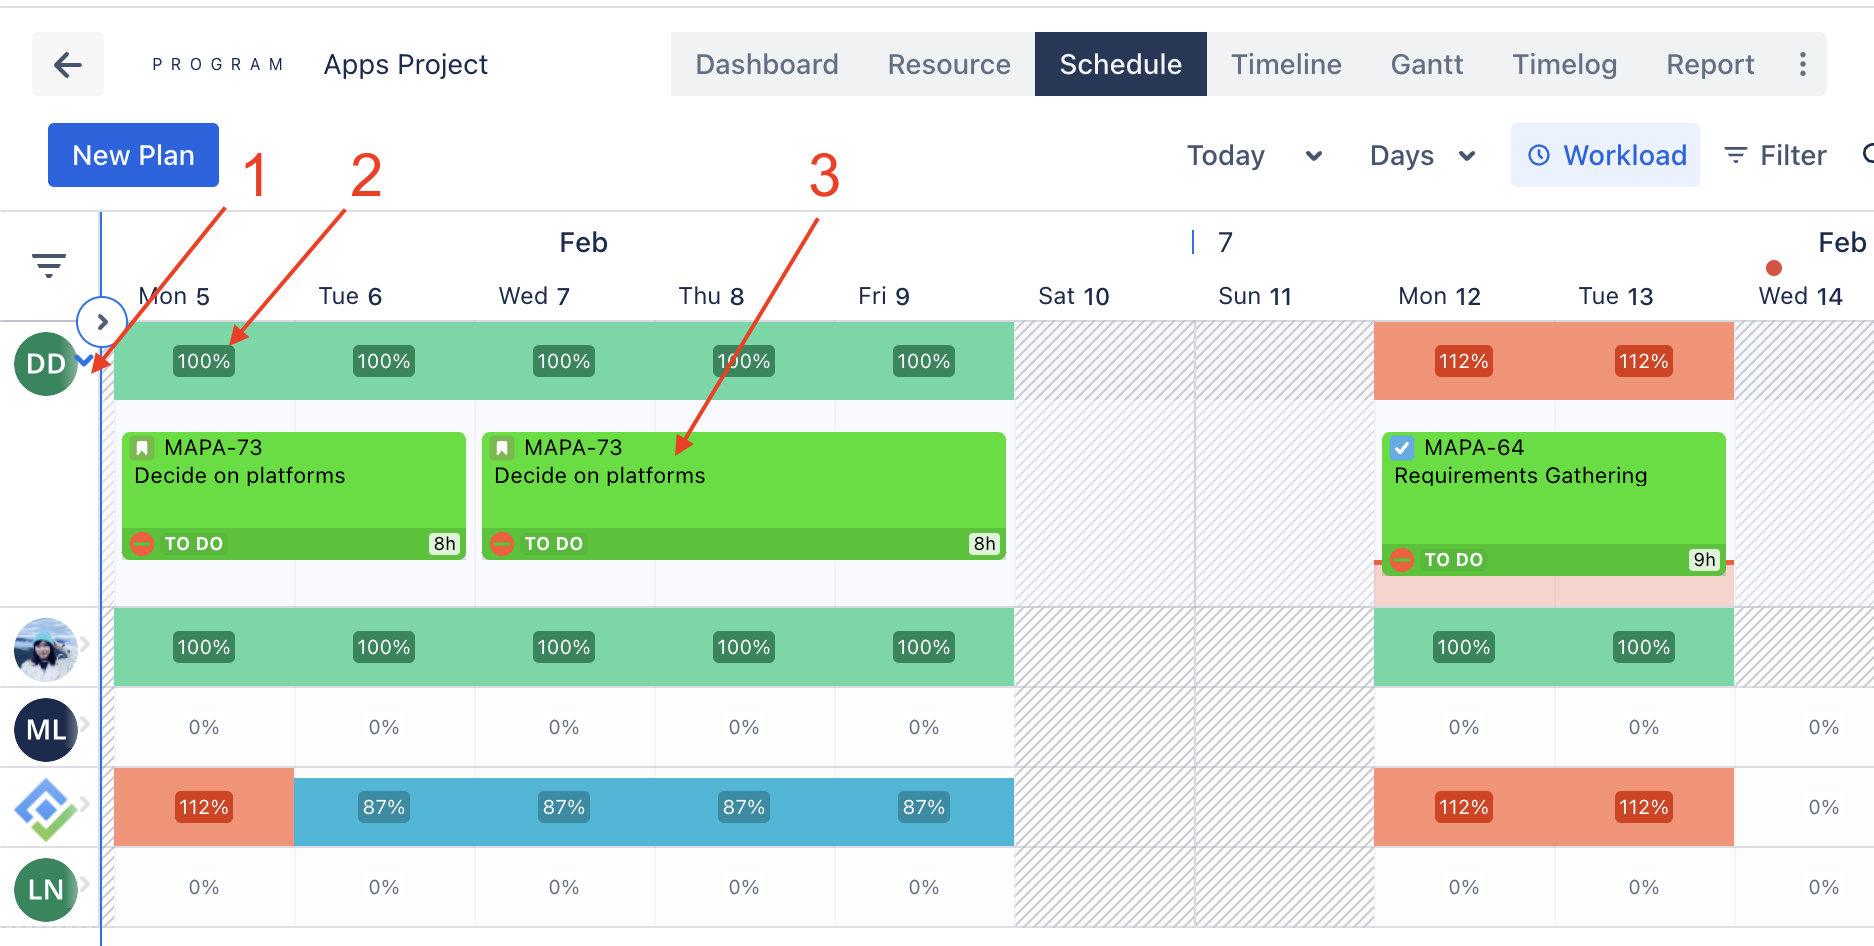Click the back arrow next to PROGRAM
Viewport: 1874px width, 946px height.
click(x=67, y=64)
